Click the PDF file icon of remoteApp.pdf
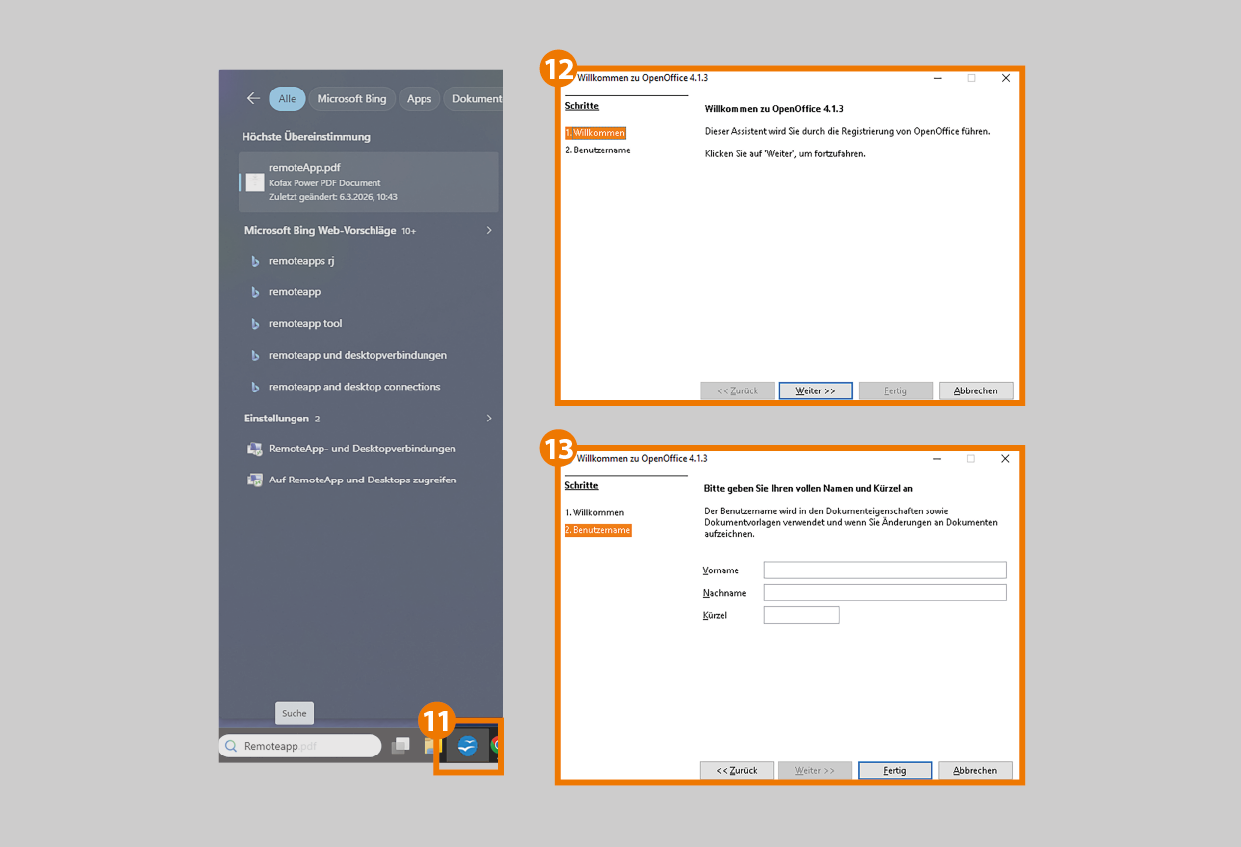Viewport: 1241px width, 847px height. pos(255,182)
